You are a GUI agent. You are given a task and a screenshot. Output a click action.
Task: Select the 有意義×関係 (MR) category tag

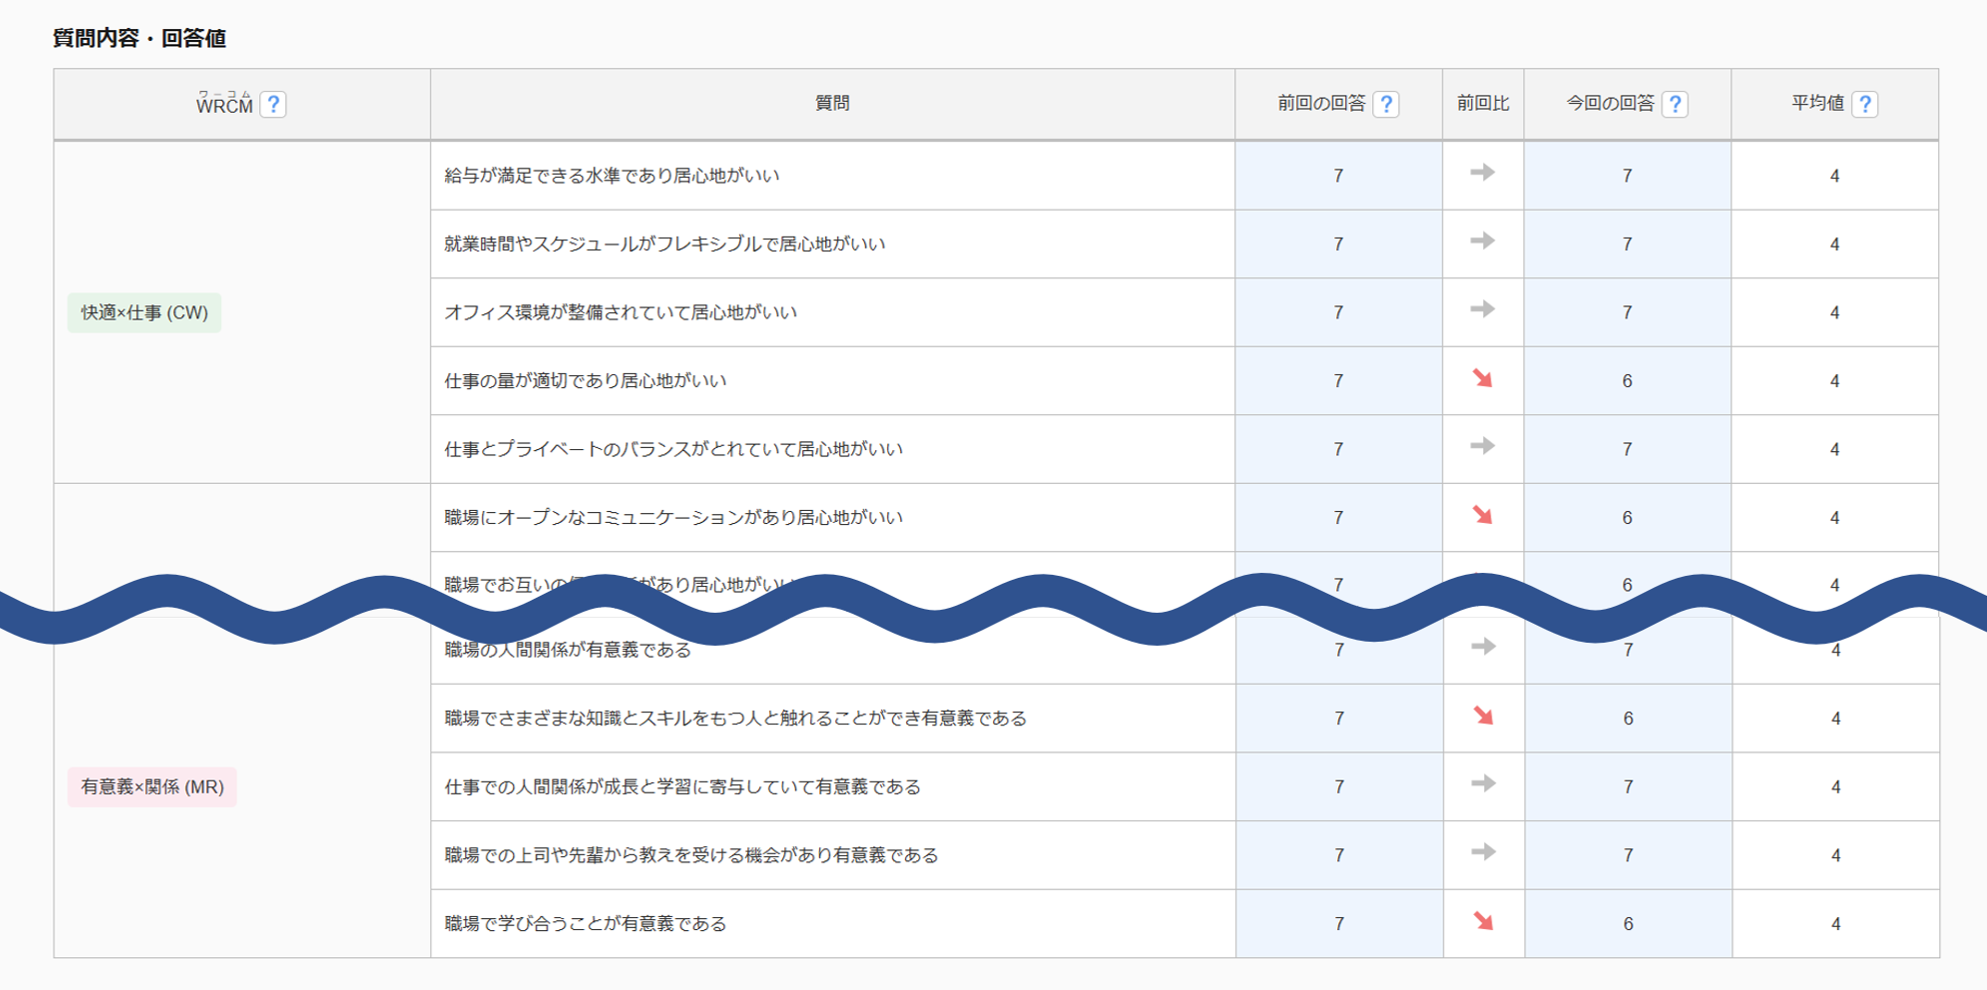tap(152, 787)
